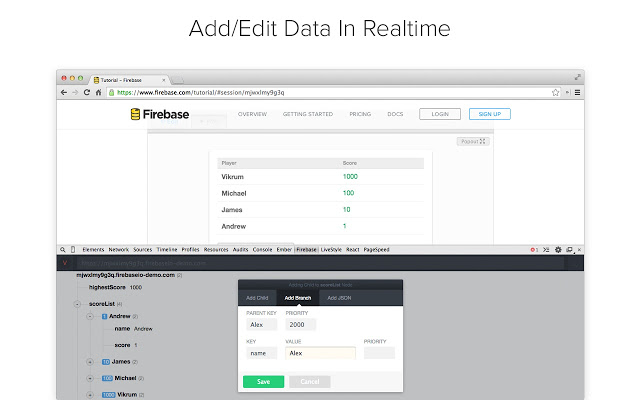640x400 pixels.
Task: Switch to the Sources DevTools tab
Action: (x=142, y=249)
